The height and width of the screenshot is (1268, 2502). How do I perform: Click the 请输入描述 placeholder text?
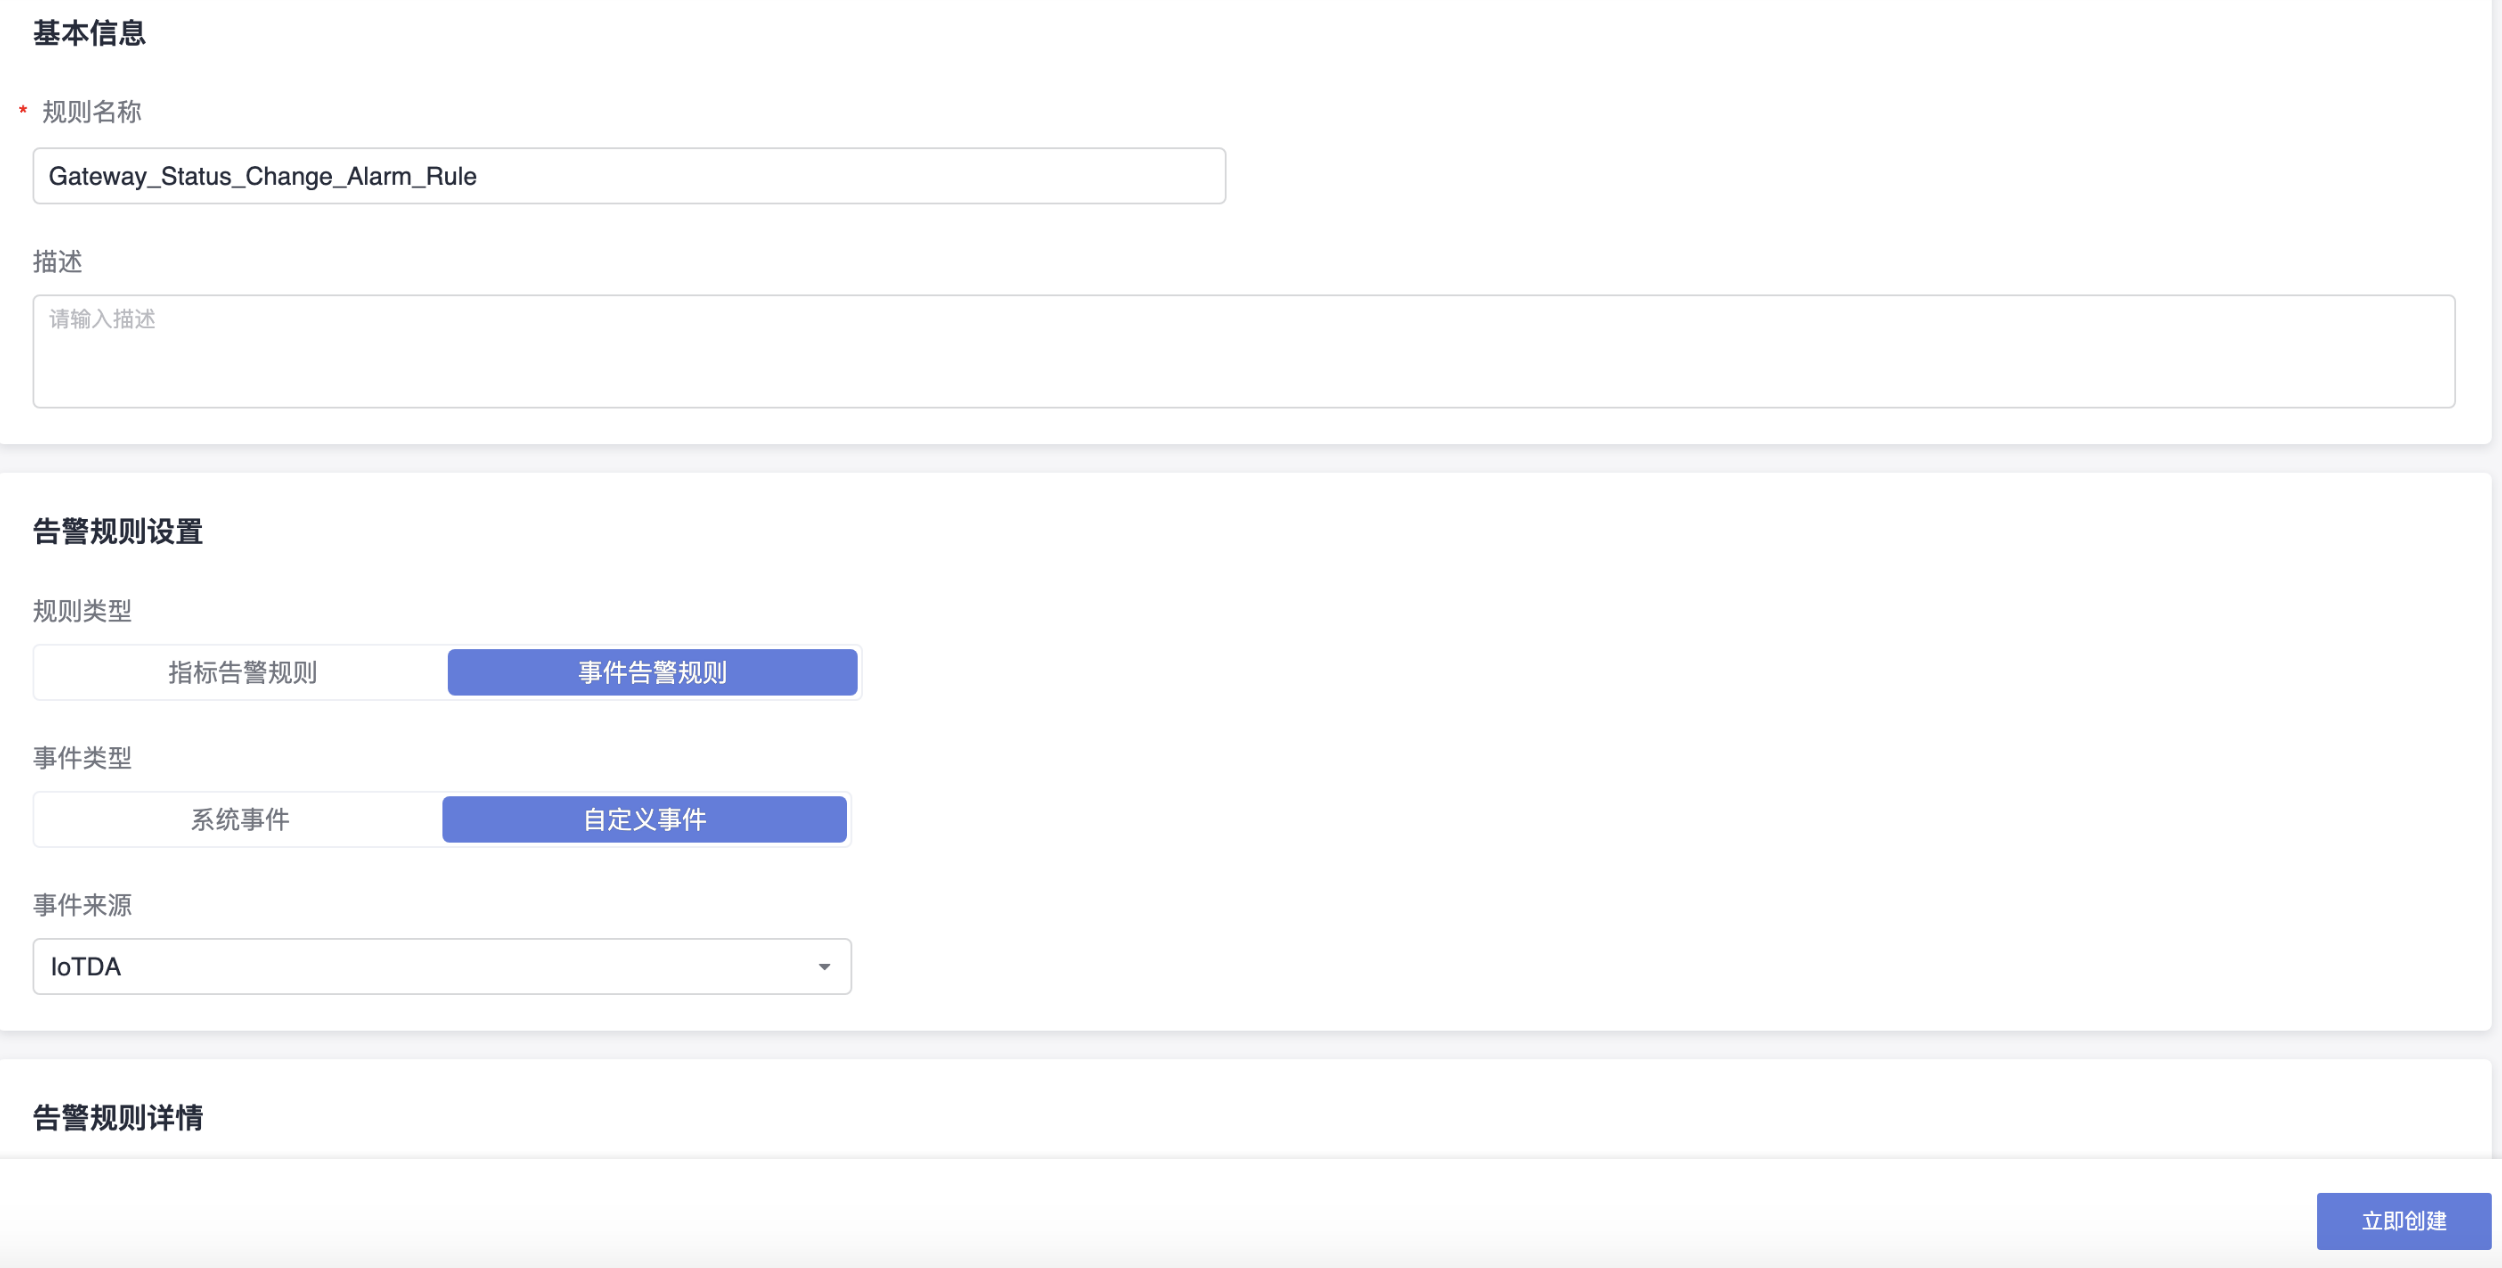coord(102,320)
